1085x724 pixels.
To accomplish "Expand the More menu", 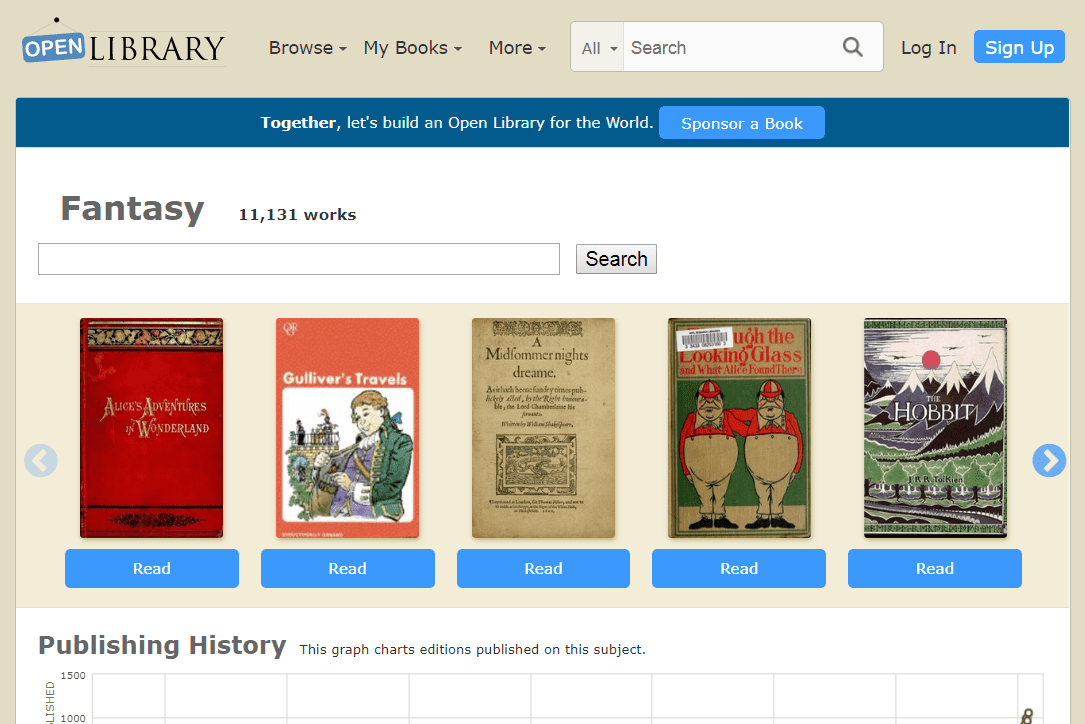I will coord(517,48).
